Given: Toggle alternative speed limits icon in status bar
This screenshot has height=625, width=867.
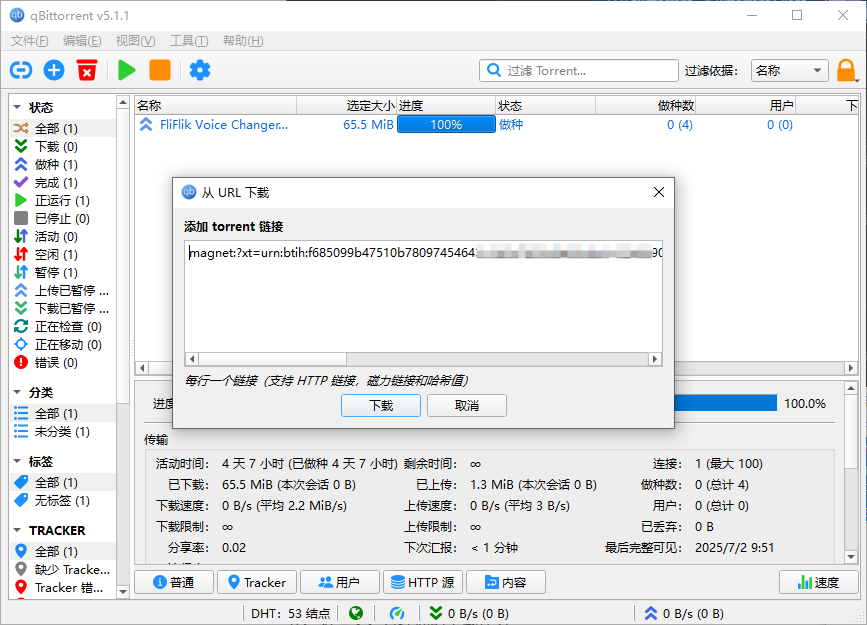Looking at the screenshot, I should 398,613.
